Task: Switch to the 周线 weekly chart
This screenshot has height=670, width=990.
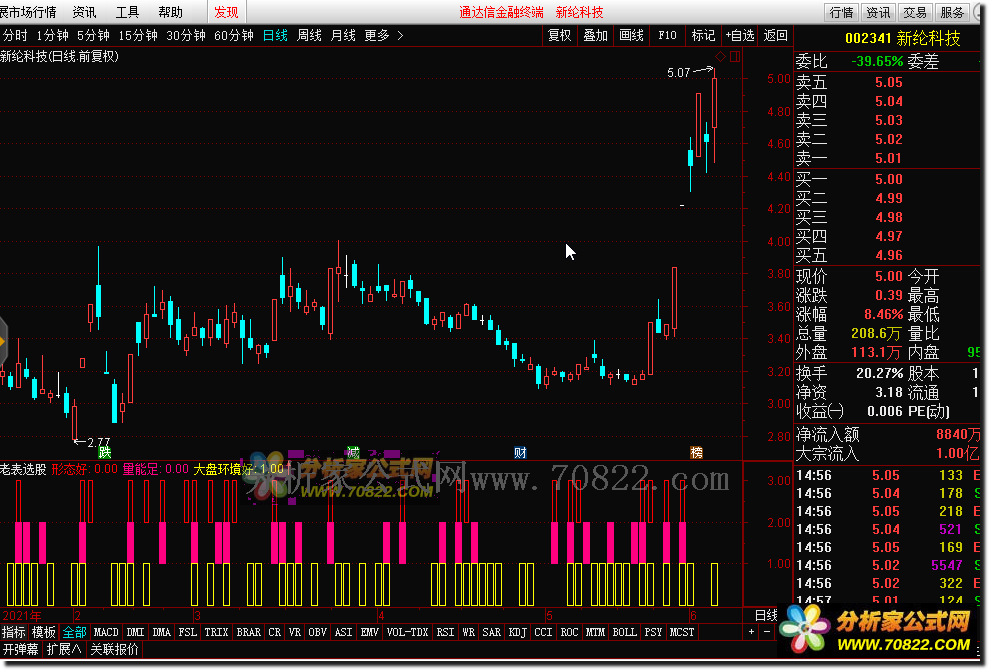Action: point(309,35)
